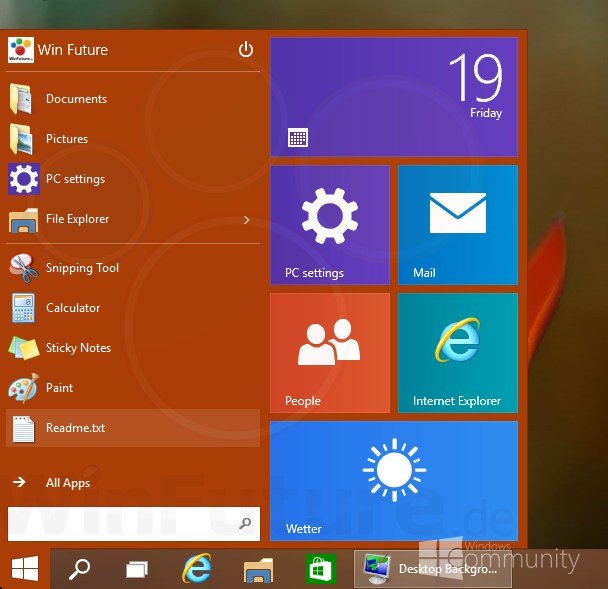Open the Readme.txt document icon
Image resolution: width=608 pixels, height=589 pixels.
pos(23,429)
